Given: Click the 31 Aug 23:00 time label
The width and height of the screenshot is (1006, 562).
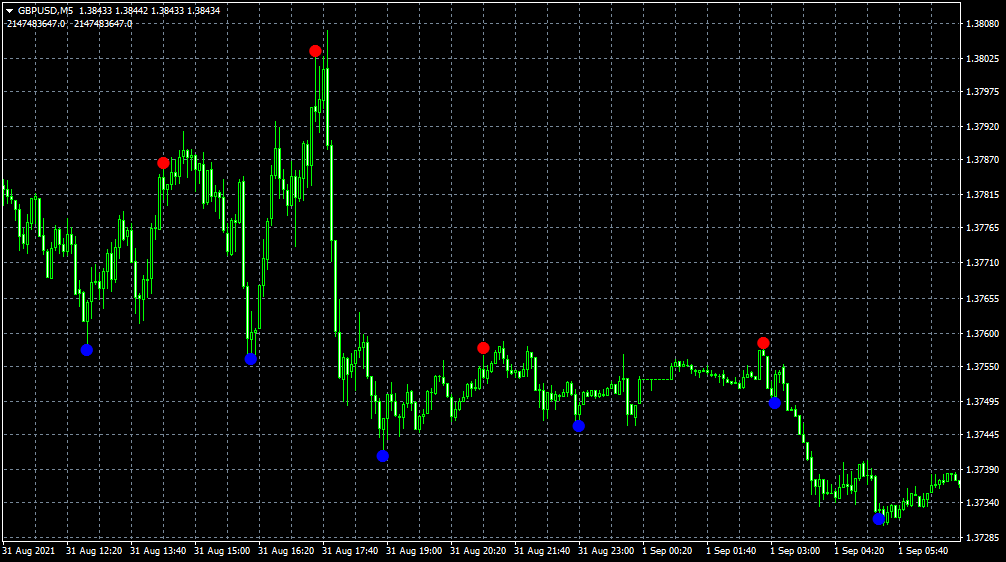Looking at the screenshot, I should pyautogui.click(x=606, y=550).
